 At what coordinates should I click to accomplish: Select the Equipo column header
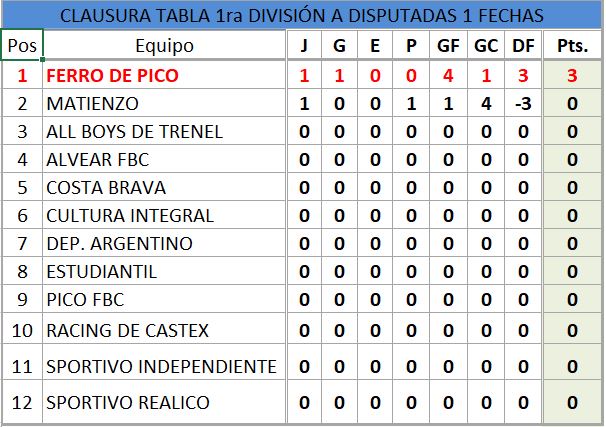pos(164,46)
